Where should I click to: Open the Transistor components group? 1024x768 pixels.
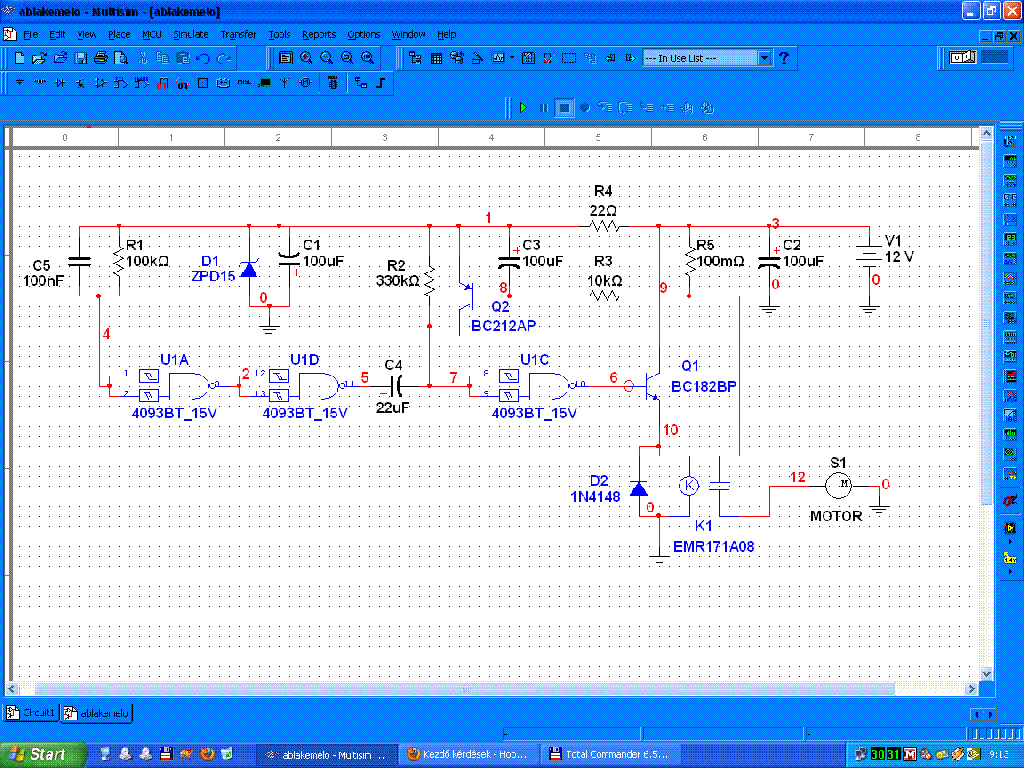pyautogui.click(x=80, y=83)
